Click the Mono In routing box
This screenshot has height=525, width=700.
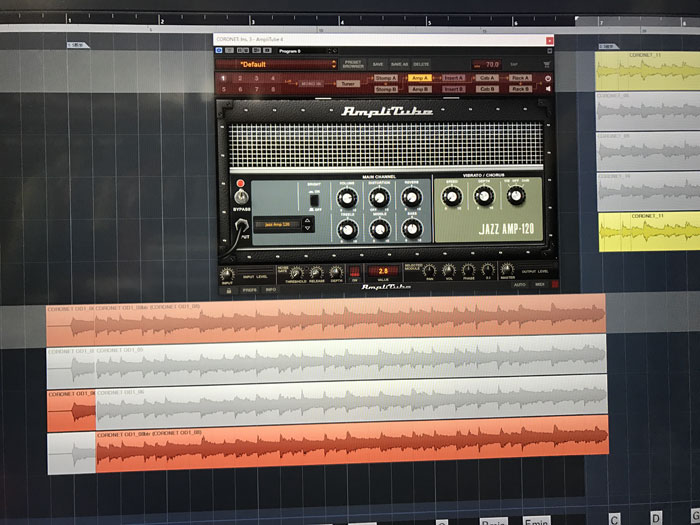pyautogui.click(x=311, y=83)
